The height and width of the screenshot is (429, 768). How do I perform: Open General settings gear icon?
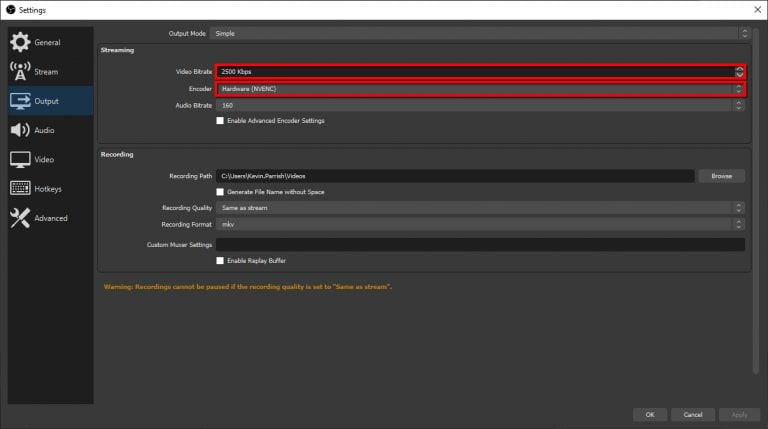tap(20, 42)
